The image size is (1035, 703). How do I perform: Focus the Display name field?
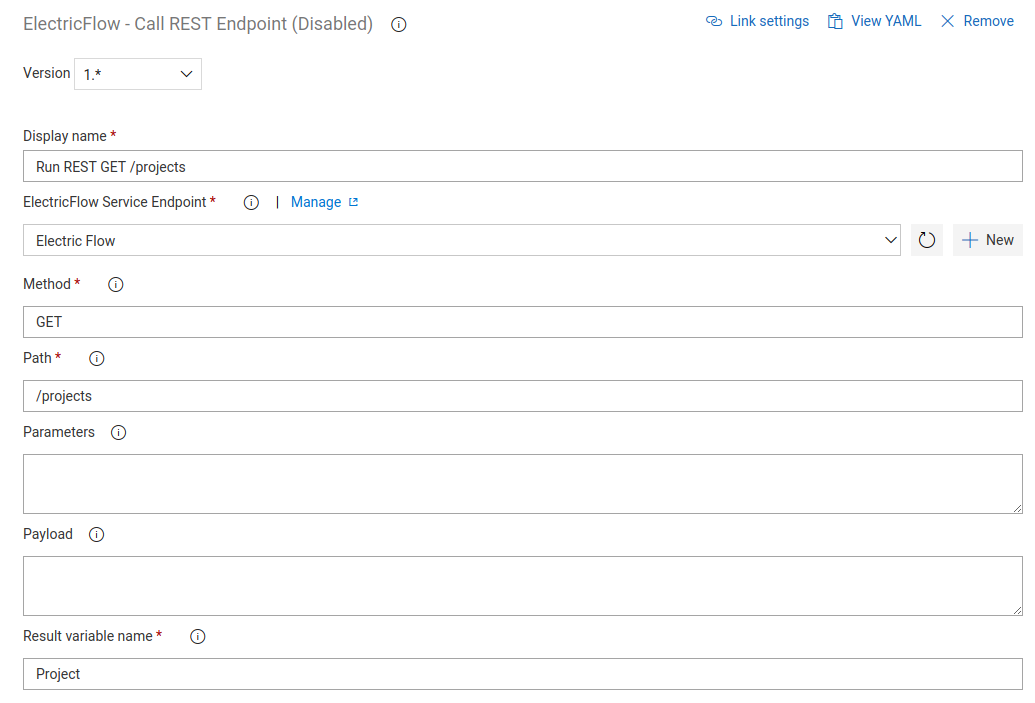pyautogui.click(x=523, y=166)
